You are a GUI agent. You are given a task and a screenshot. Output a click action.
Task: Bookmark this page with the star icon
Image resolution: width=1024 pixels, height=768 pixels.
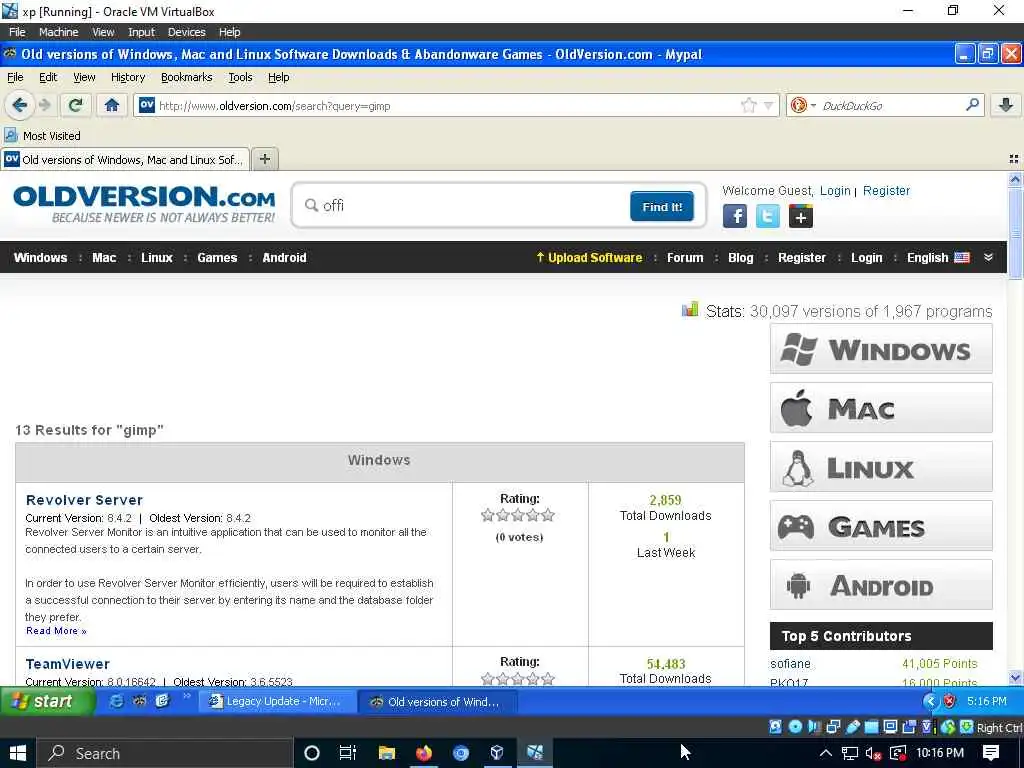748,105
